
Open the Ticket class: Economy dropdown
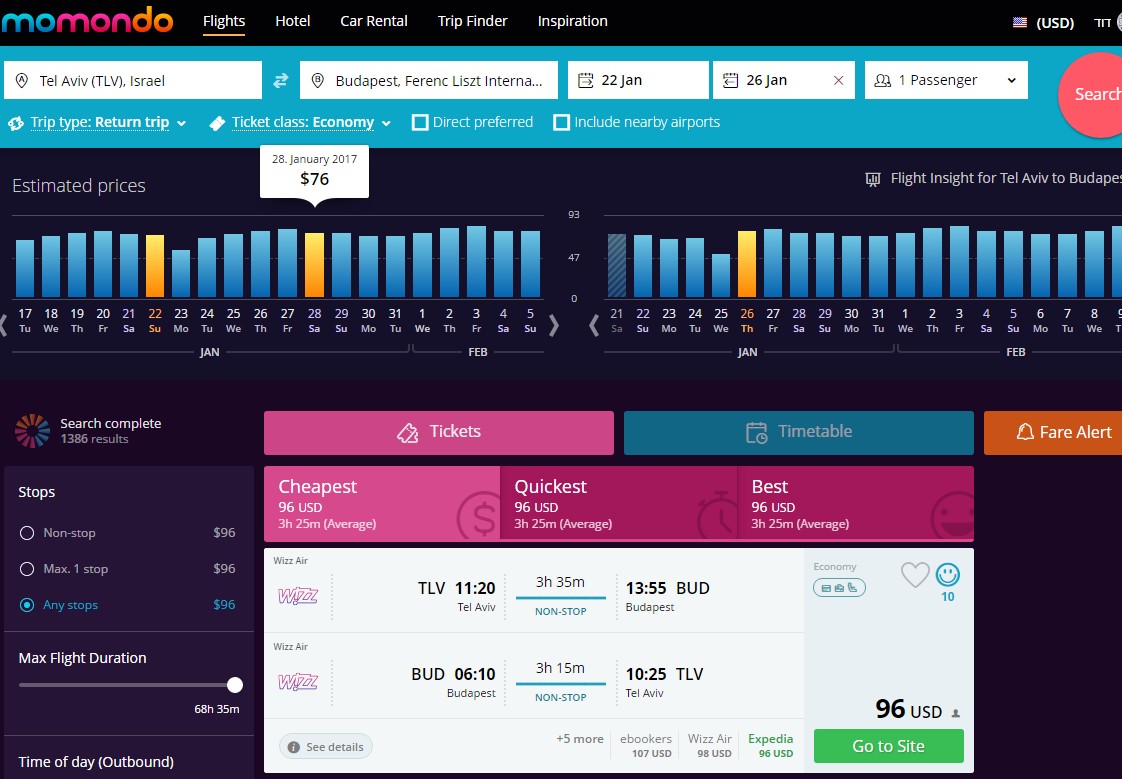tap(311, 122)
